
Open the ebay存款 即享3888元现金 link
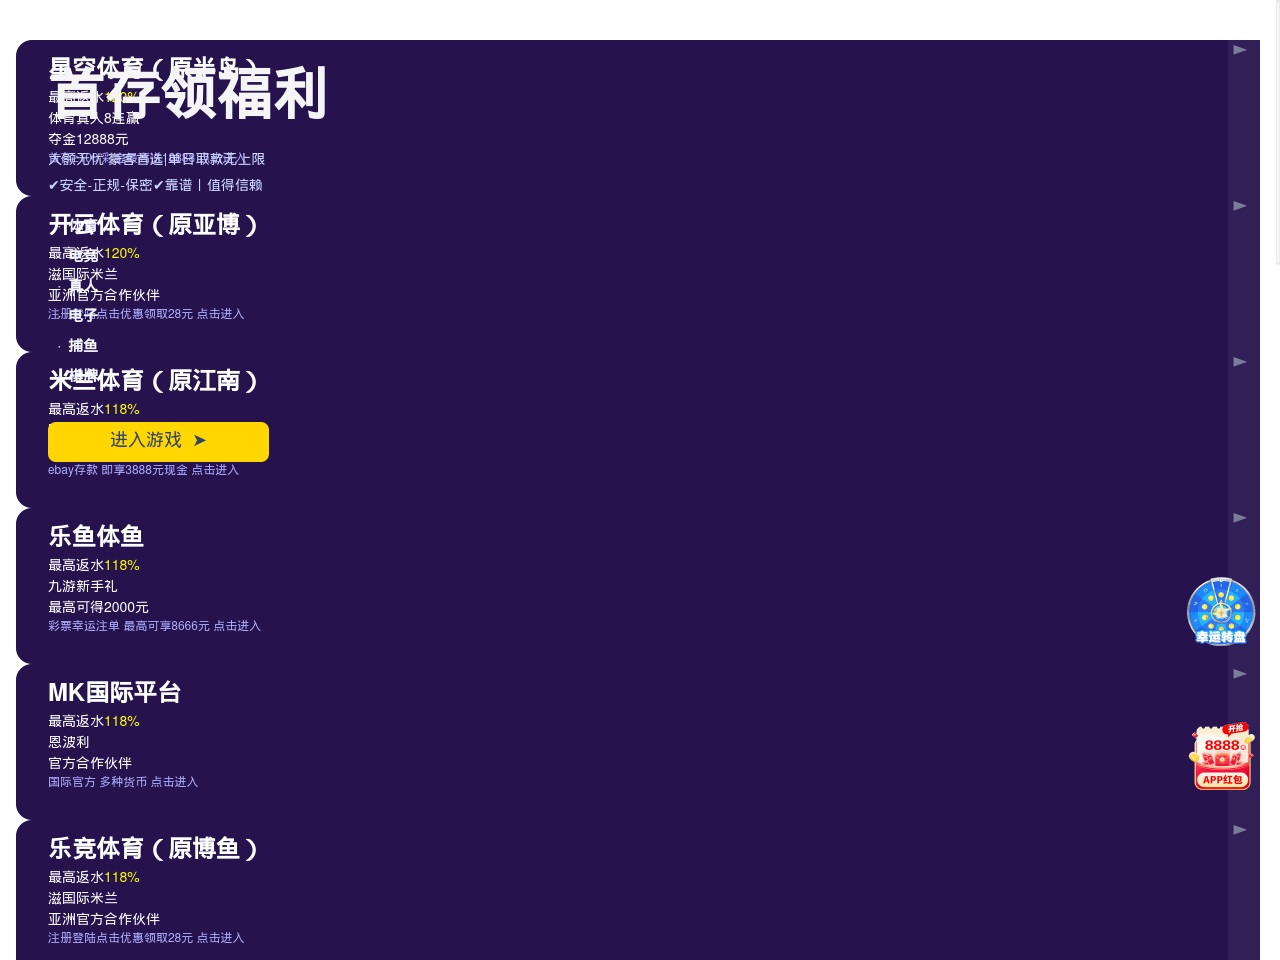click(x=143, y=470)
